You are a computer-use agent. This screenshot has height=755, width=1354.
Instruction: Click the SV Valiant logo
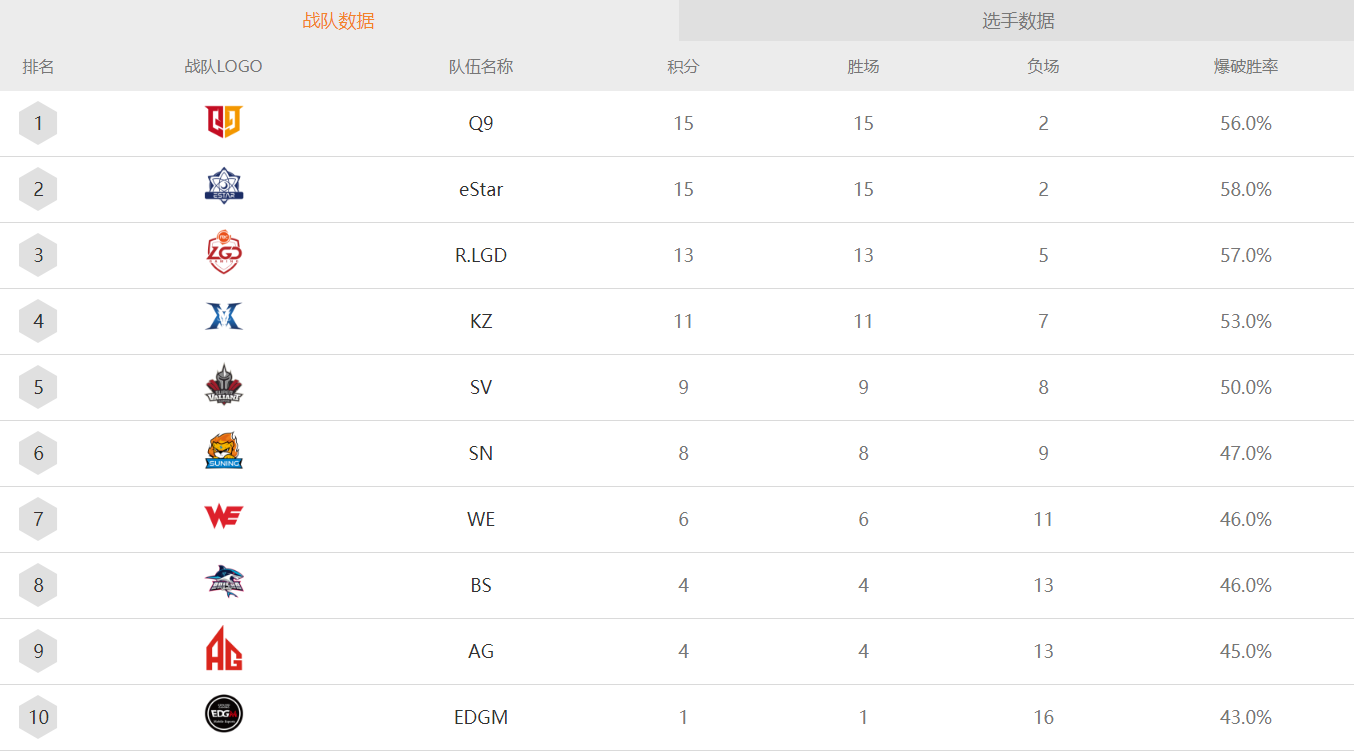point(224,385)
